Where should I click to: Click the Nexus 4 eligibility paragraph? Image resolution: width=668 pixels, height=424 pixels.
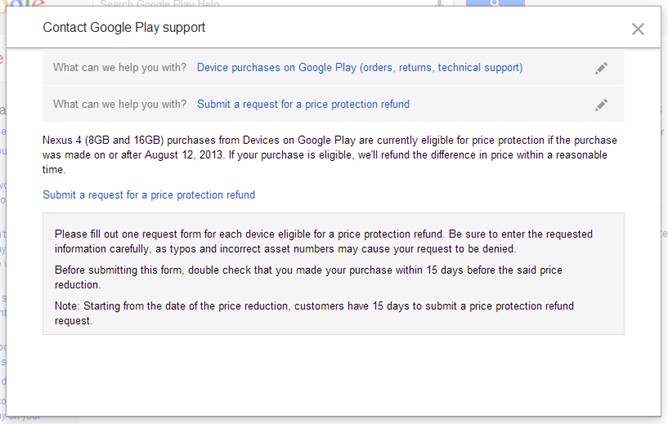point(330,155)
